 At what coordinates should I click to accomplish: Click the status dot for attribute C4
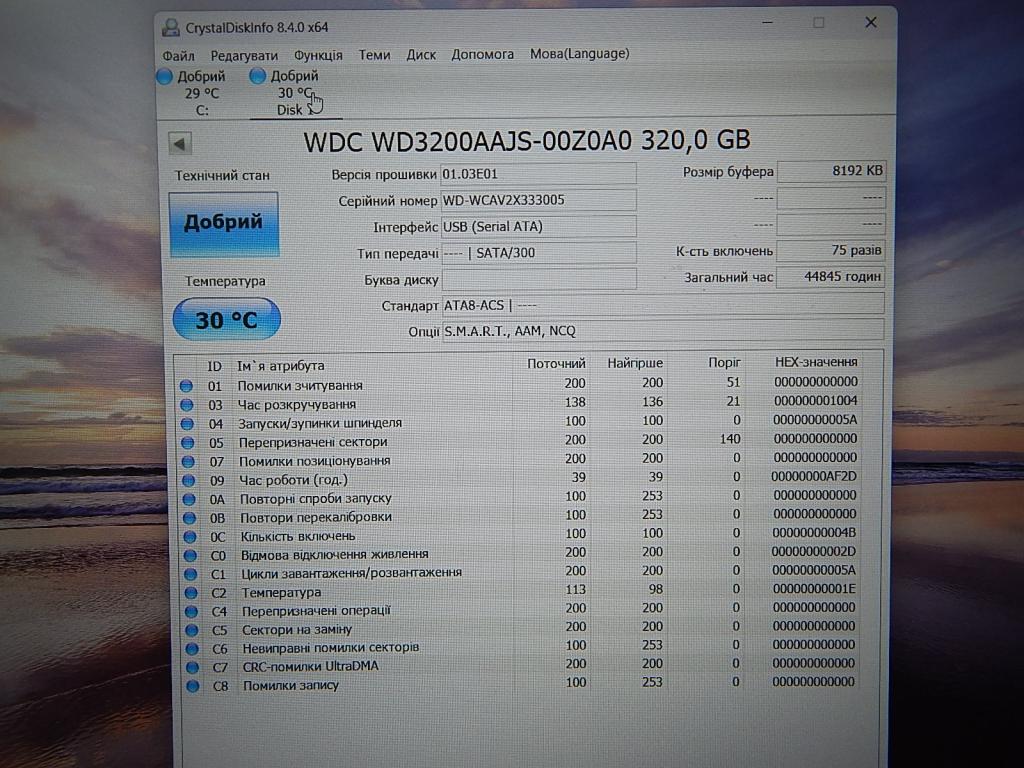point(191,612)
